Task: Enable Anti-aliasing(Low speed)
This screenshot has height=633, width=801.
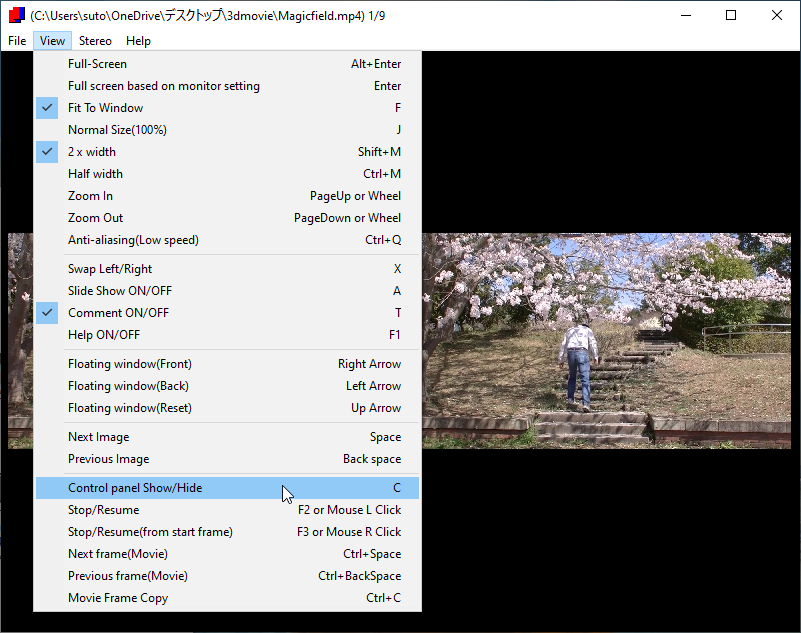Action: (x=227, y=240)
